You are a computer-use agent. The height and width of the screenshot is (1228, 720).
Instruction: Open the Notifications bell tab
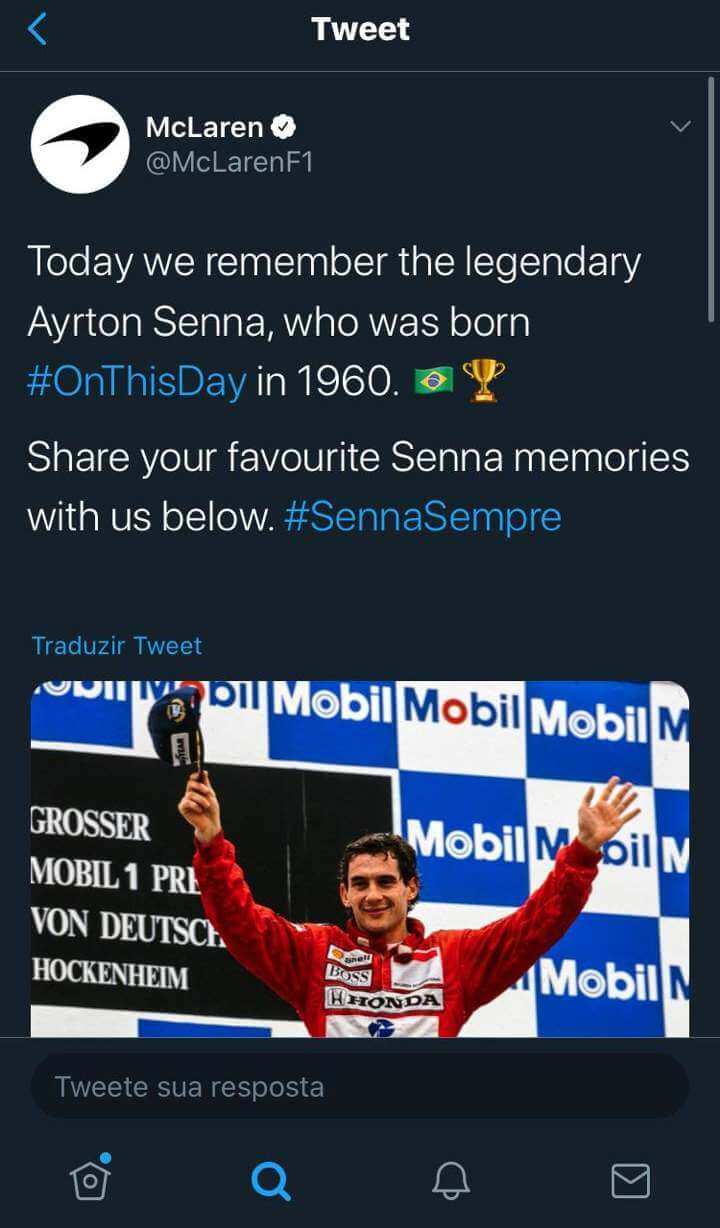tap(450, 1181)
